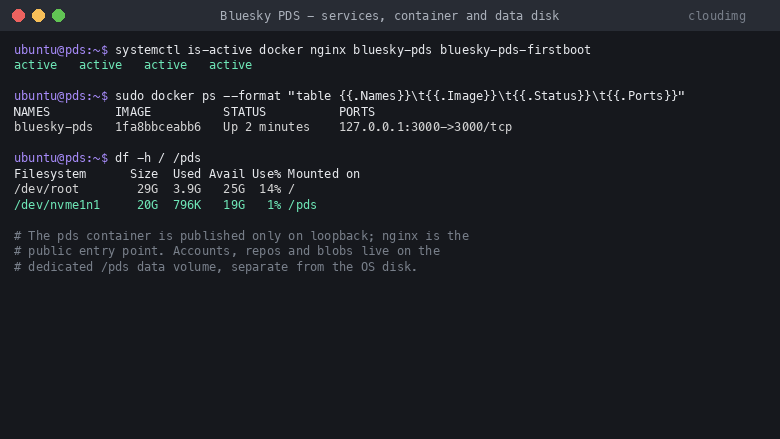
Task: Click the /dev/root filesystem row
Action: (154, 189)
